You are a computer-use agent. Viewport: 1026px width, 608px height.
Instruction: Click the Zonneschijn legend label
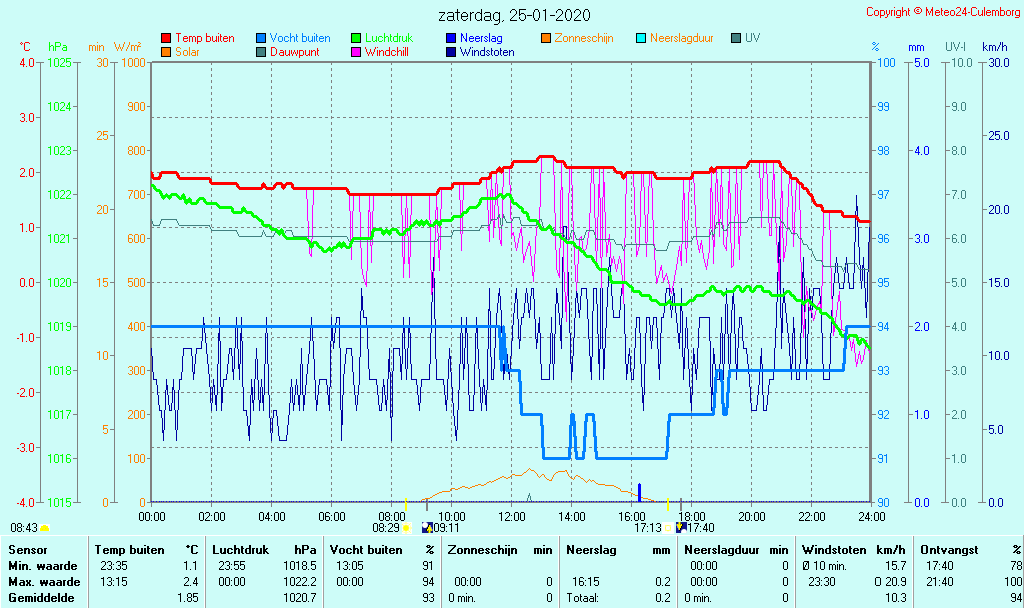tap(584, 39)
